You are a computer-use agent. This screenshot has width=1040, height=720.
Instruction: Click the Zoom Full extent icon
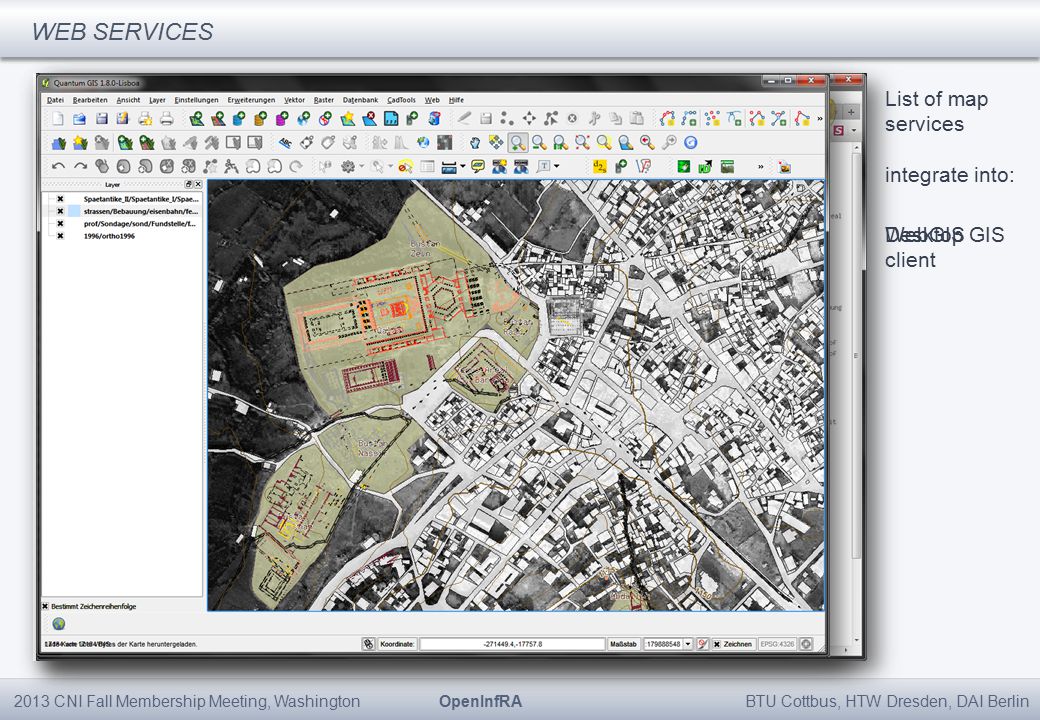pos(582,143)
